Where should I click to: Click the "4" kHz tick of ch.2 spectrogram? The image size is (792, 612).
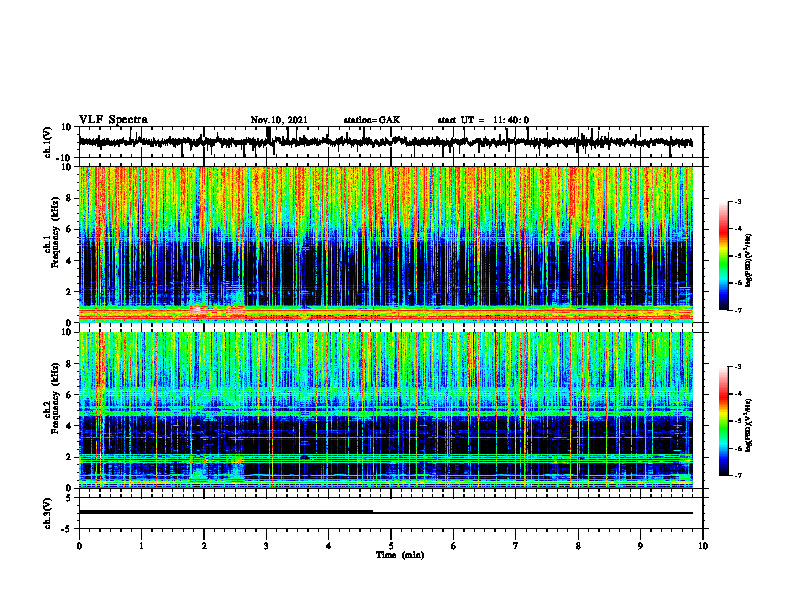click(70, 426)
